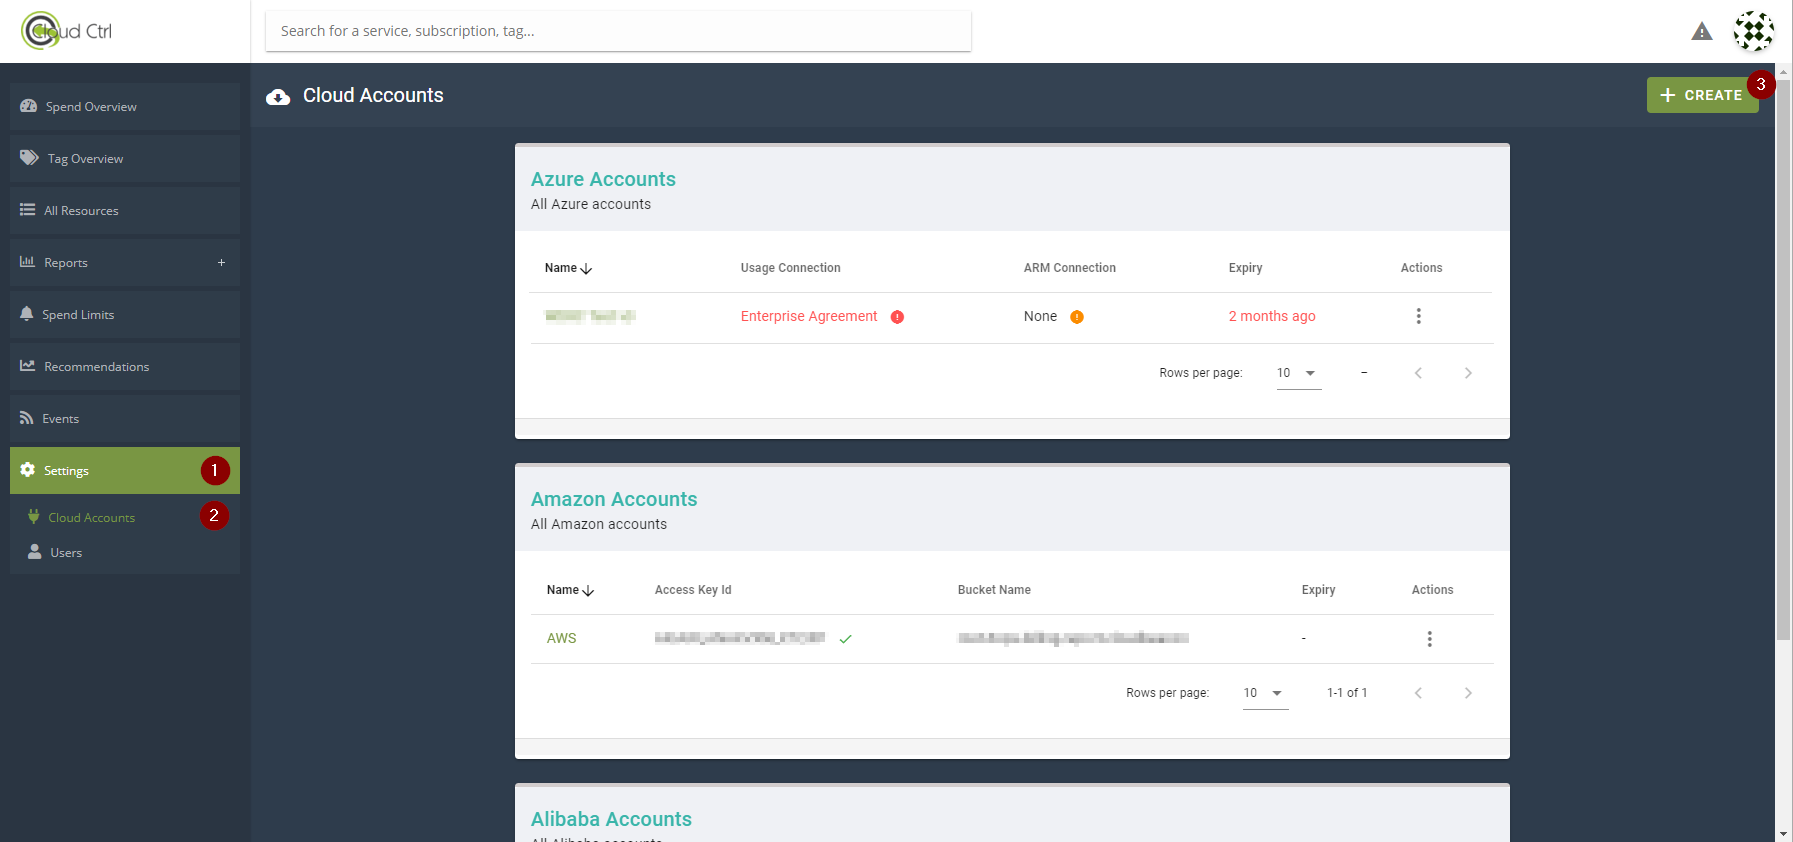1793x842 pixels.
Task: Sort Amazon accounts by Name column
Action: click(x=569, y=590)
